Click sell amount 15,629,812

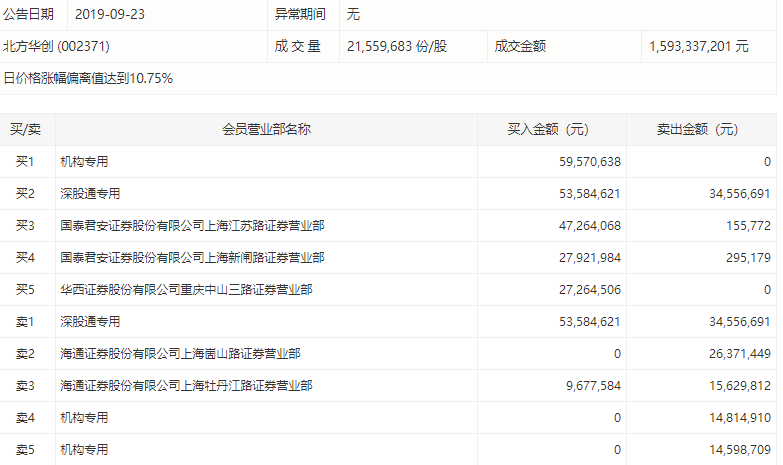tap(740, 386)
